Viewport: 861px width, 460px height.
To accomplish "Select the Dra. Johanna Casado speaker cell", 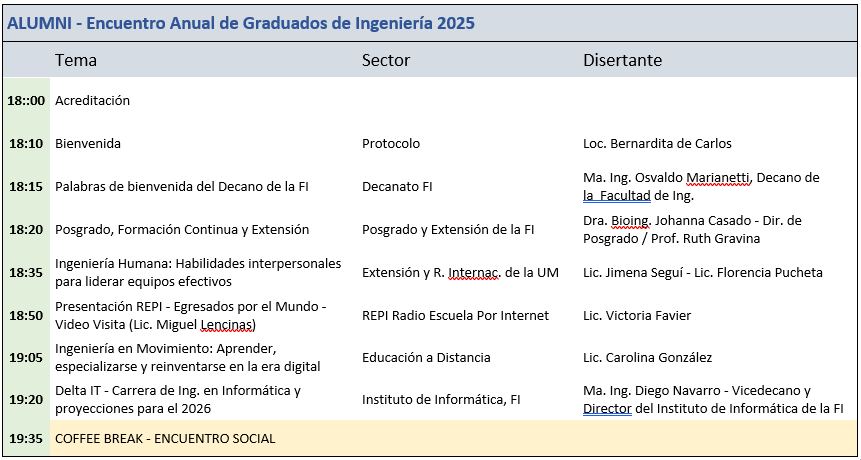I will pos(692,230).
